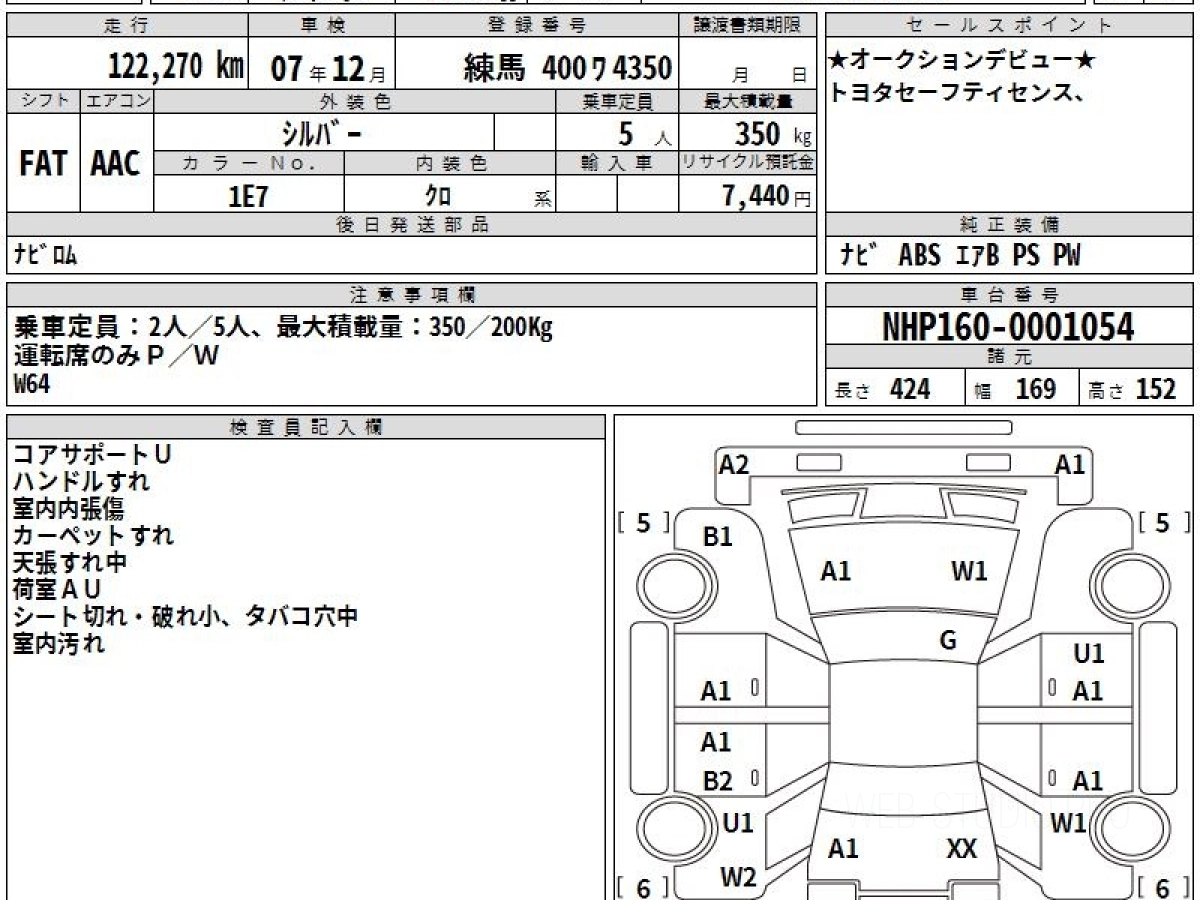Select the シフト header cell
The width and height of the screenshot is (1200, 900).
[x=43, y=101]
